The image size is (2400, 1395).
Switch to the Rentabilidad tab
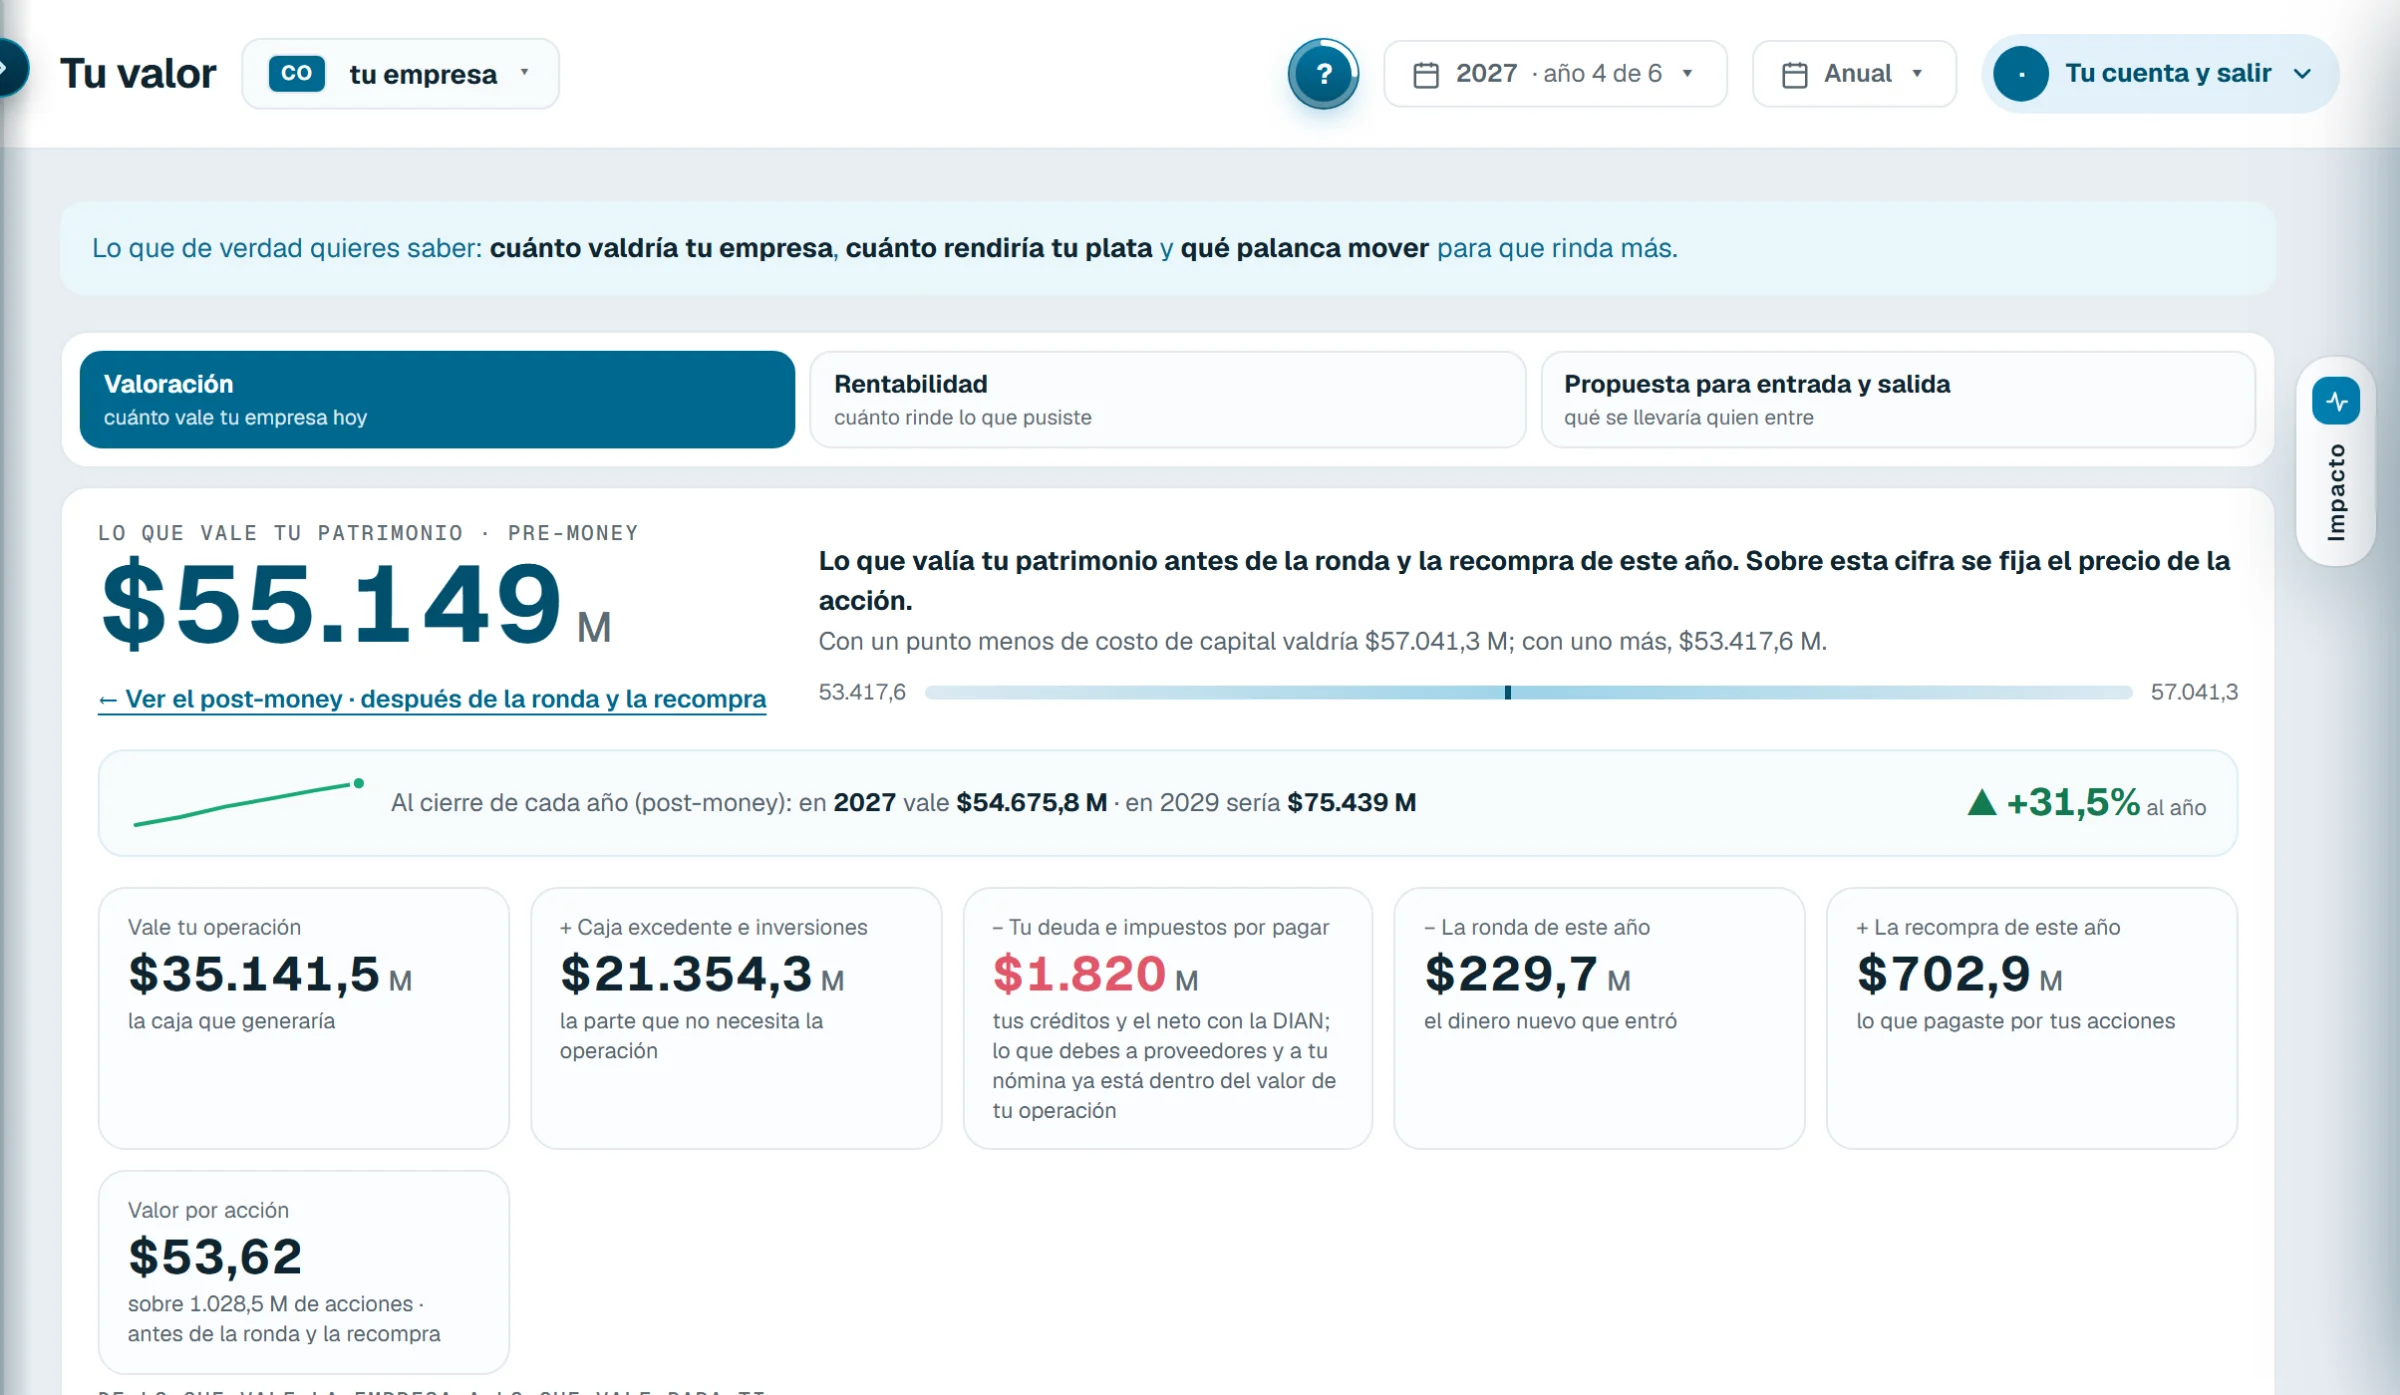(x=1167, y=399)
